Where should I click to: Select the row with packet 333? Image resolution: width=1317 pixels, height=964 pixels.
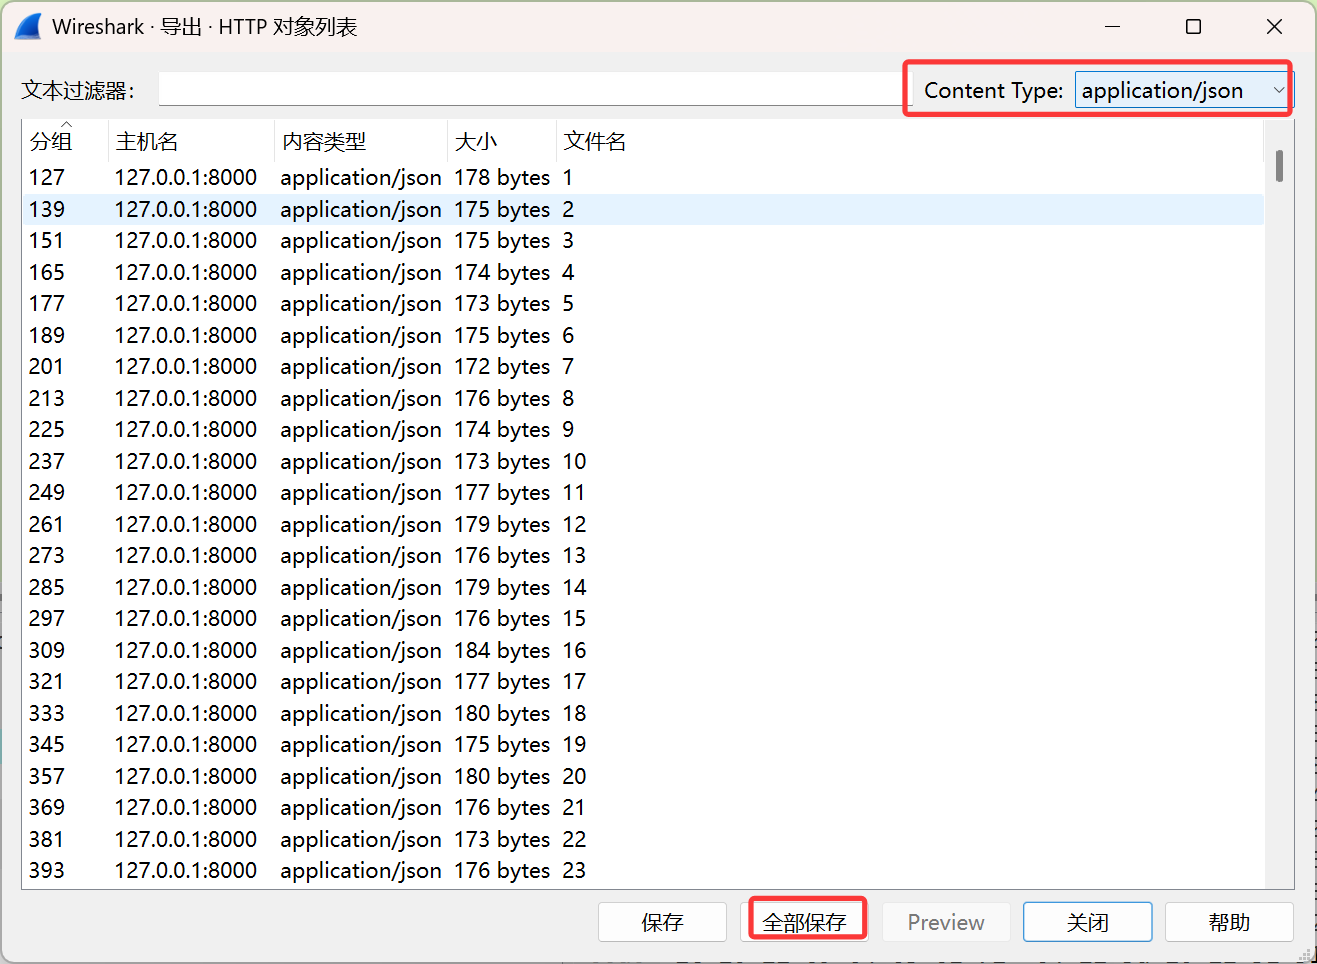tap(643, 713)
